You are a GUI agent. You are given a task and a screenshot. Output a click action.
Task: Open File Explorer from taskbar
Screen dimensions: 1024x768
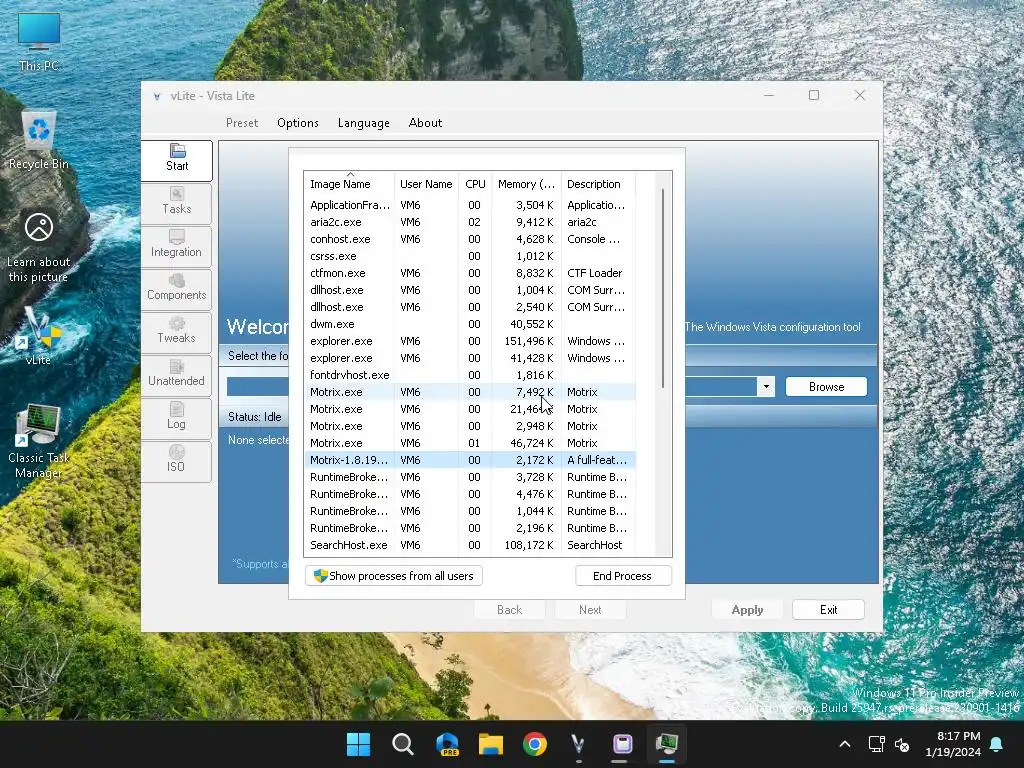(x=490, y=744)
